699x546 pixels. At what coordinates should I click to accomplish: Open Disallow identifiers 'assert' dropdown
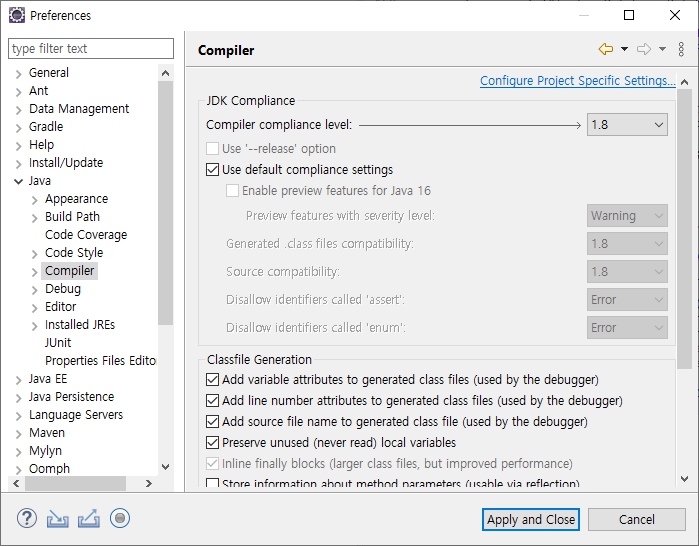627,300
